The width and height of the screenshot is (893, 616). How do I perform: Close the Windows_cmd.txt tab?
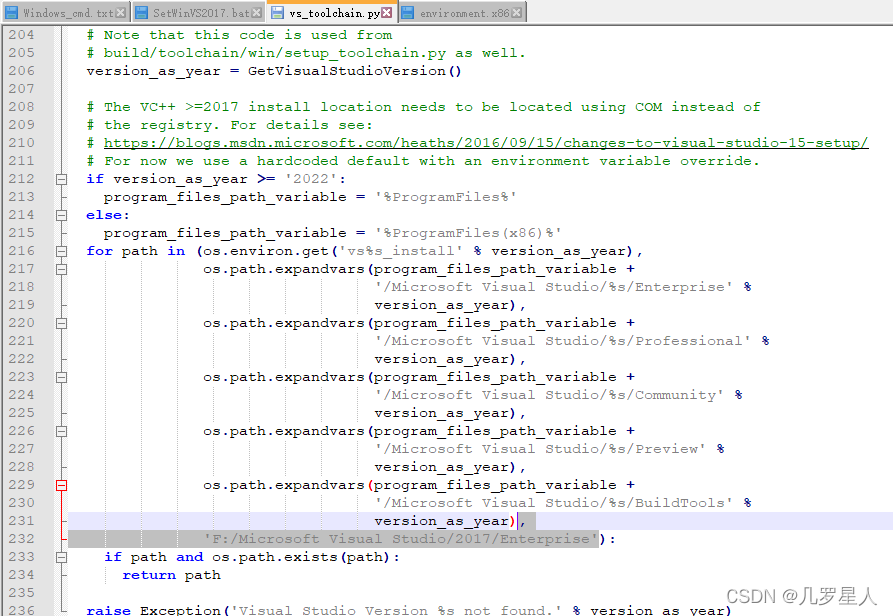click(x=121, y=13)
